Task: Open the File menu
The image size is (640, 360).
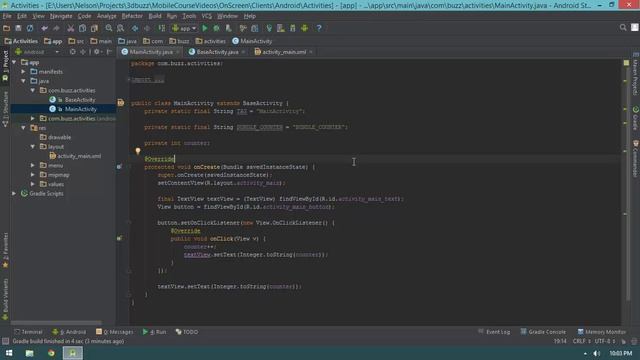Action: coord(7,16)
